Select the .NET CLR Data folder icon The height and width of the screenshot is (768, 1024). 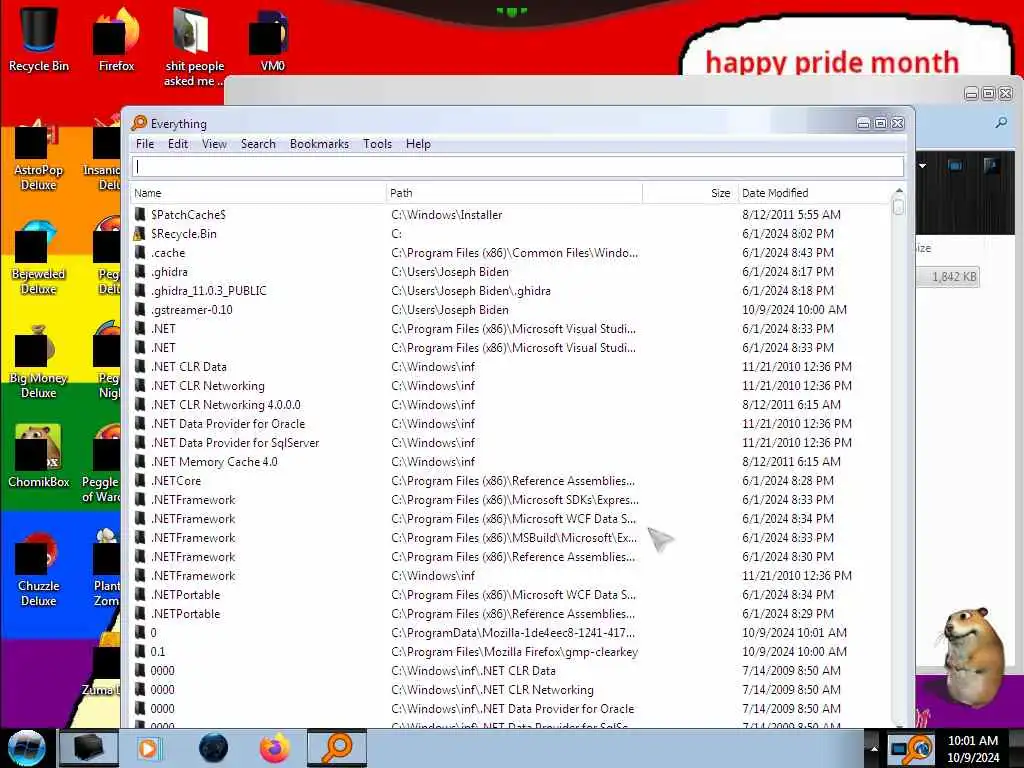pyautogui.click(x=140, y=366)
